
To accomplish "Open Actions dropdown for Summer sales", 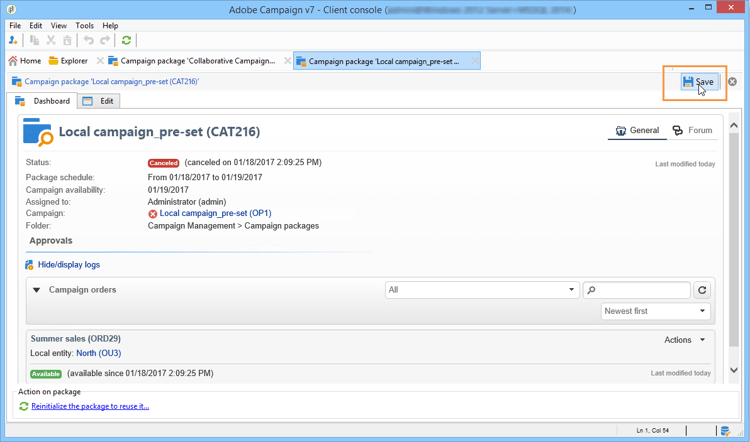I will pos(684,340).
